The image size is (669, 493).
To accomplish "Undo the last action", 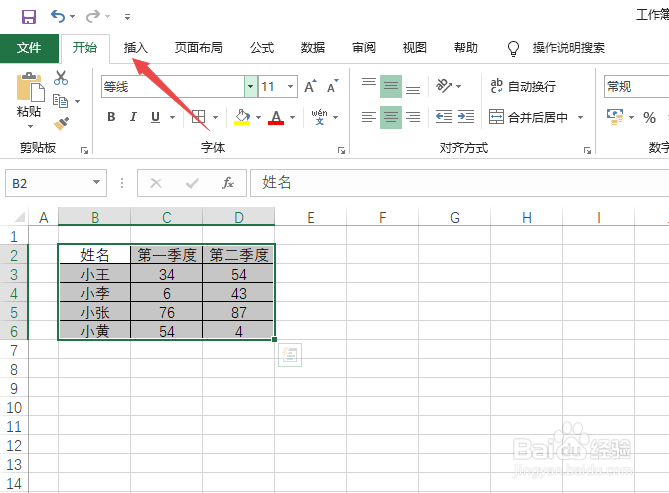I will pos(58,17).
